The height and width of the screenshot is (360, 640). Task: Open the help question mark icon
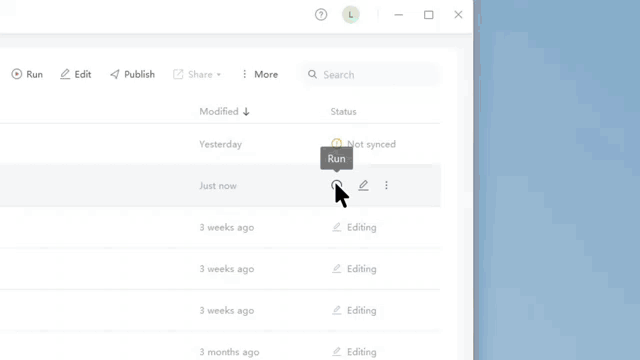321,15
